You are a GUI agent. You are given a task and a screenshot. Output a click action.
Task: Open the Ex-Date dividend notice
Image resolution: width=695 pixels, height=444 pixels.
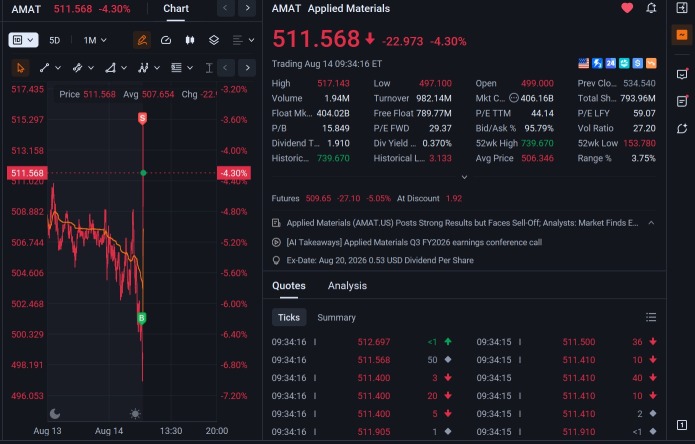(x=380, y=261)
